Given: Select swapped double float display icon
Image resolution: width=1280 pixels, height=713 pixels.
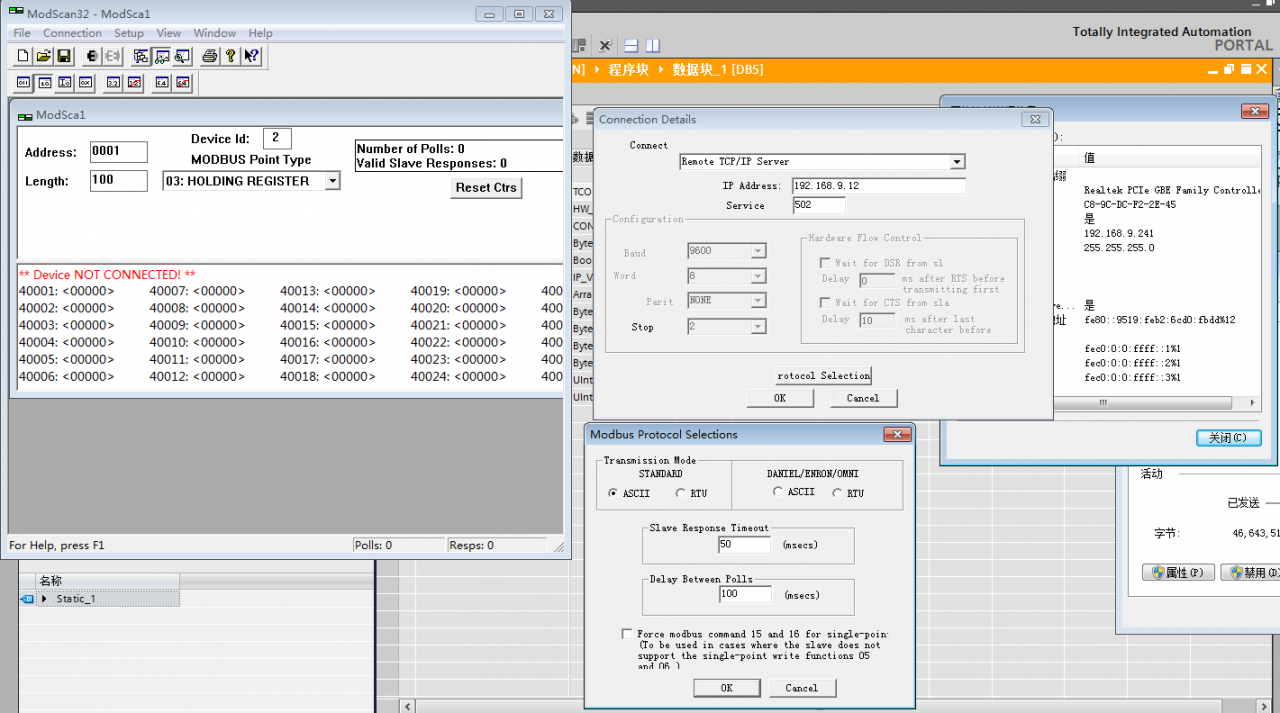Looking at the screenshot, I should click(183, 83).
